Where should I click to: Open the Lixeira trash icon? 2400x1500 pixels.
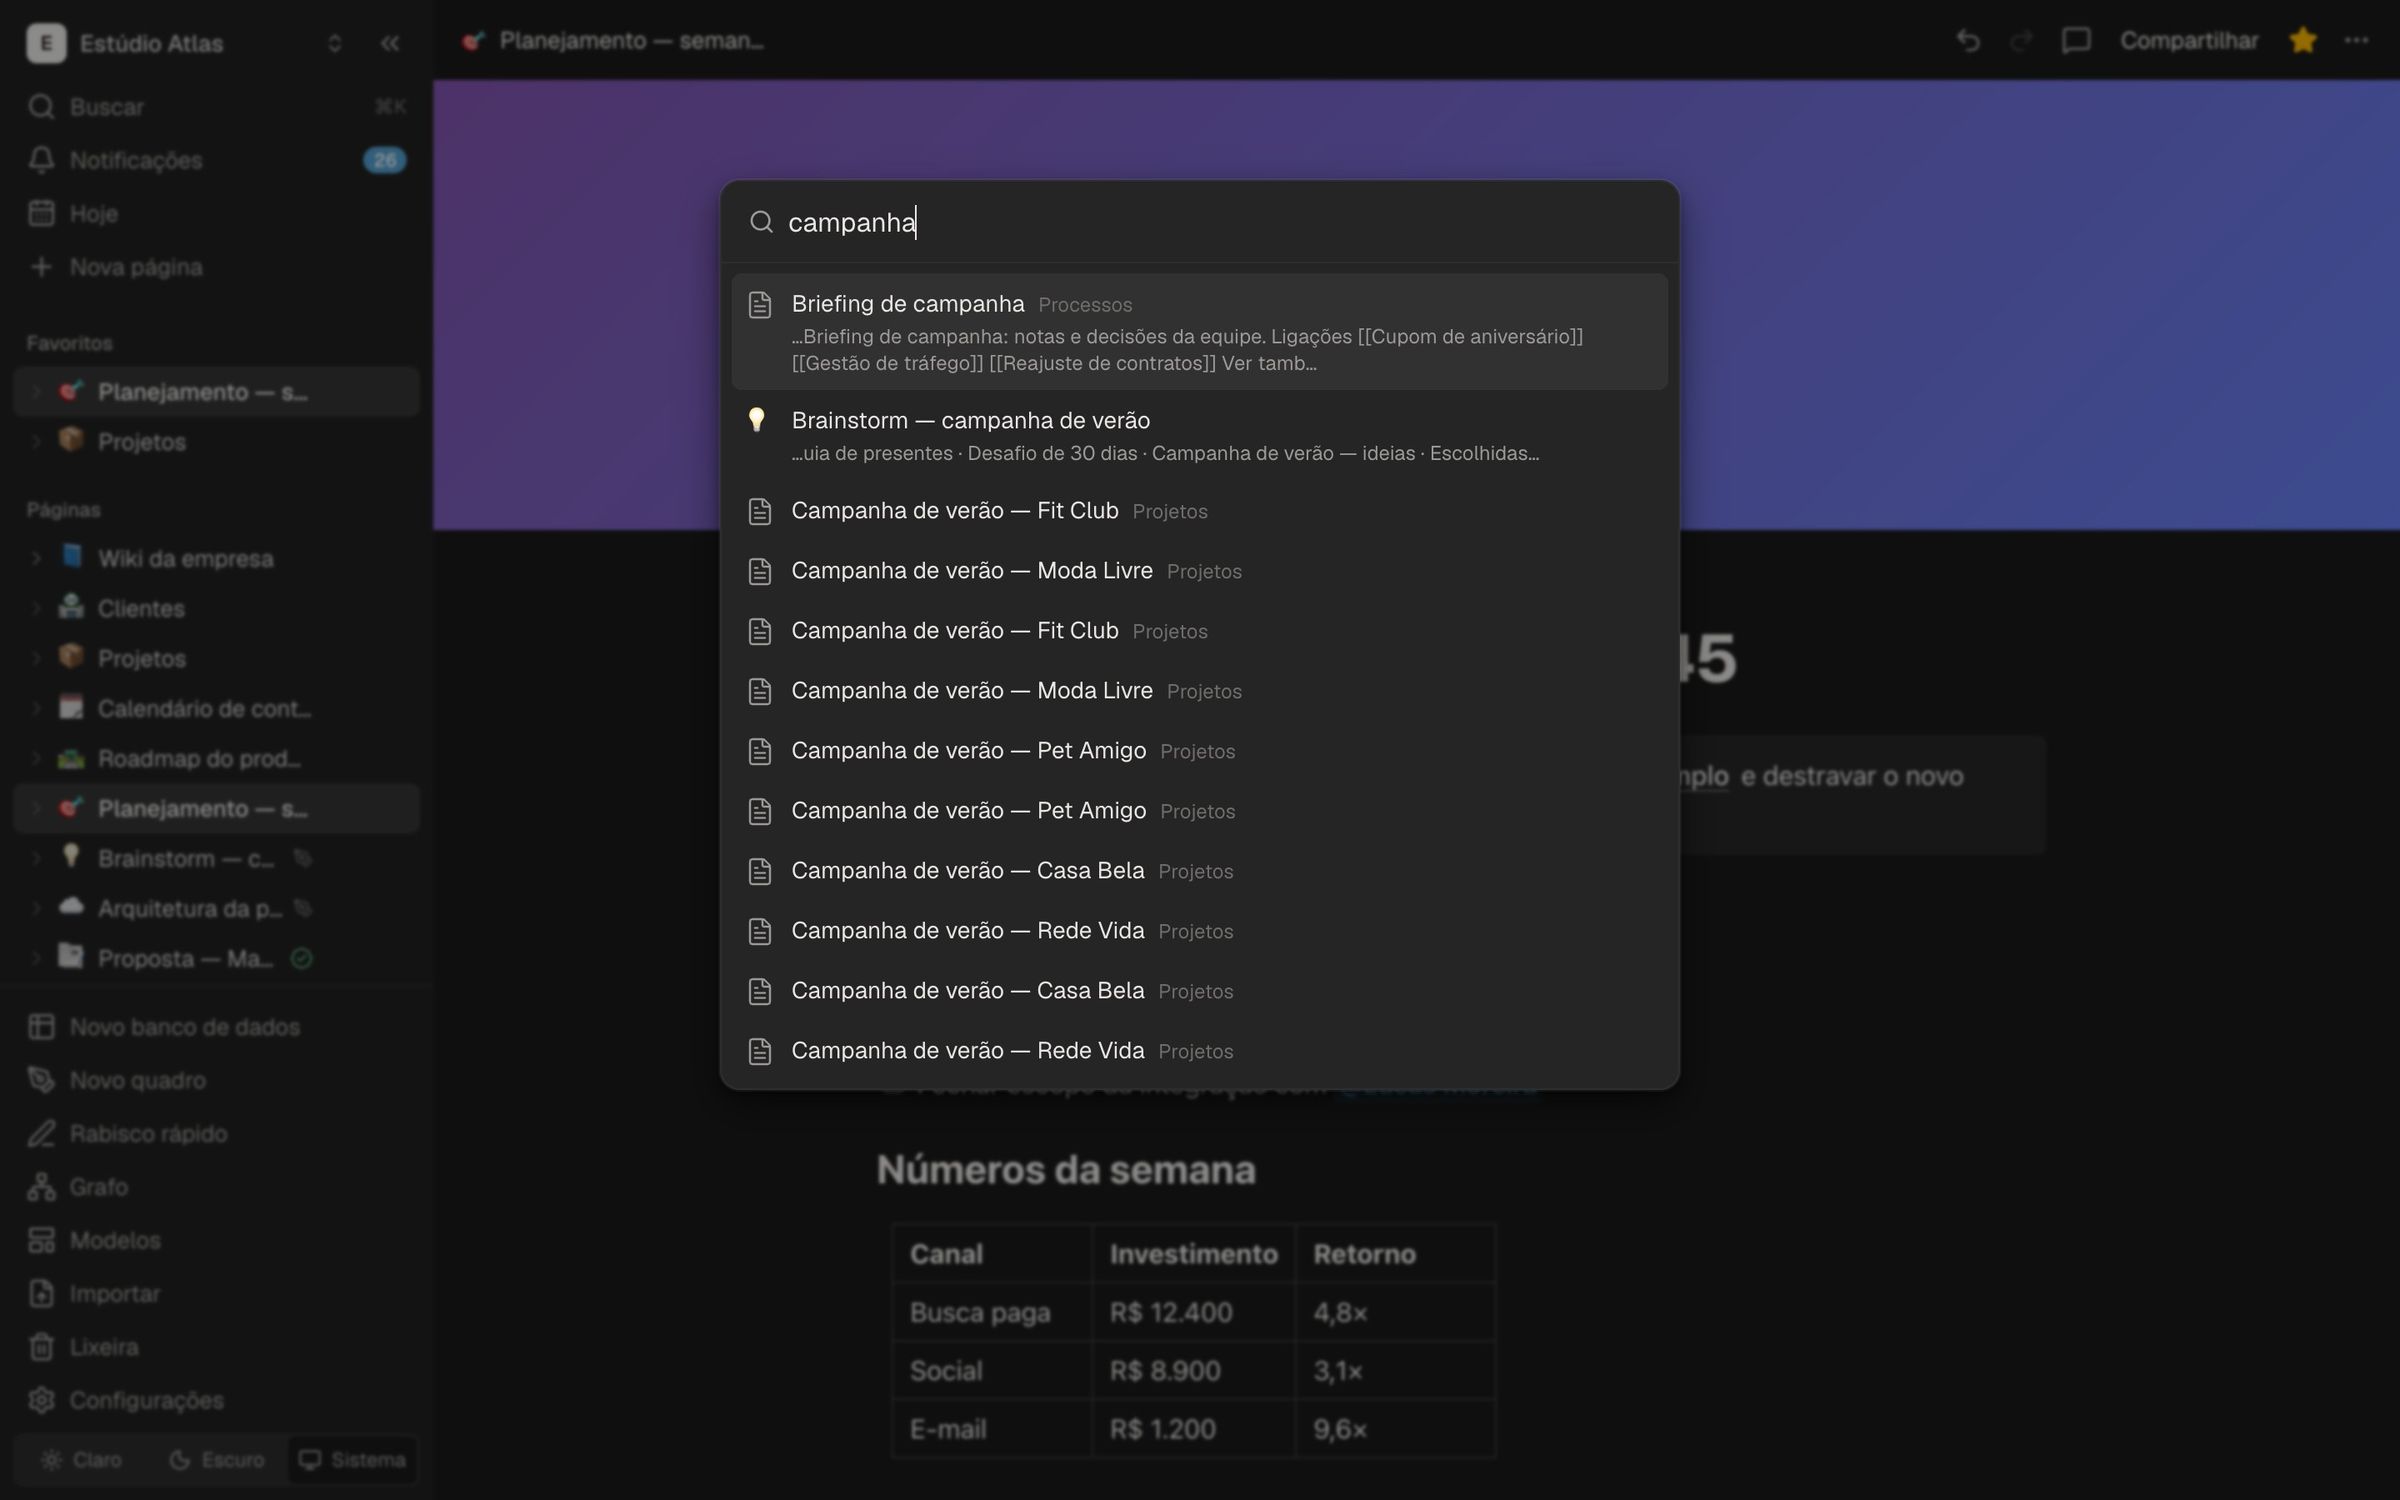coord(41,1347)
